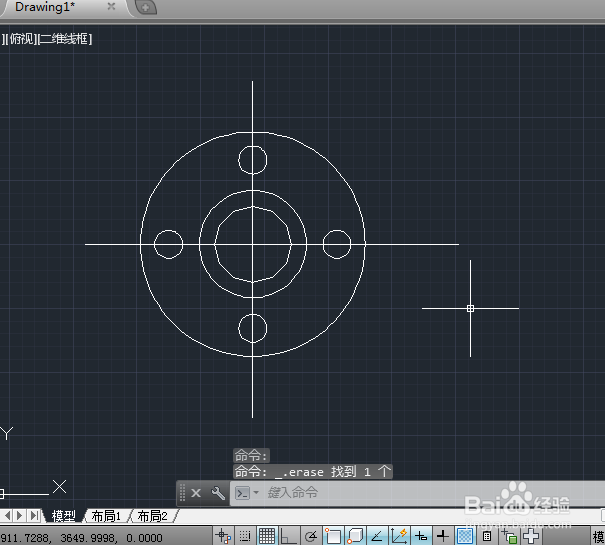Toggle Selection Cycling status icon
The image size is (605, 545).
509,537
